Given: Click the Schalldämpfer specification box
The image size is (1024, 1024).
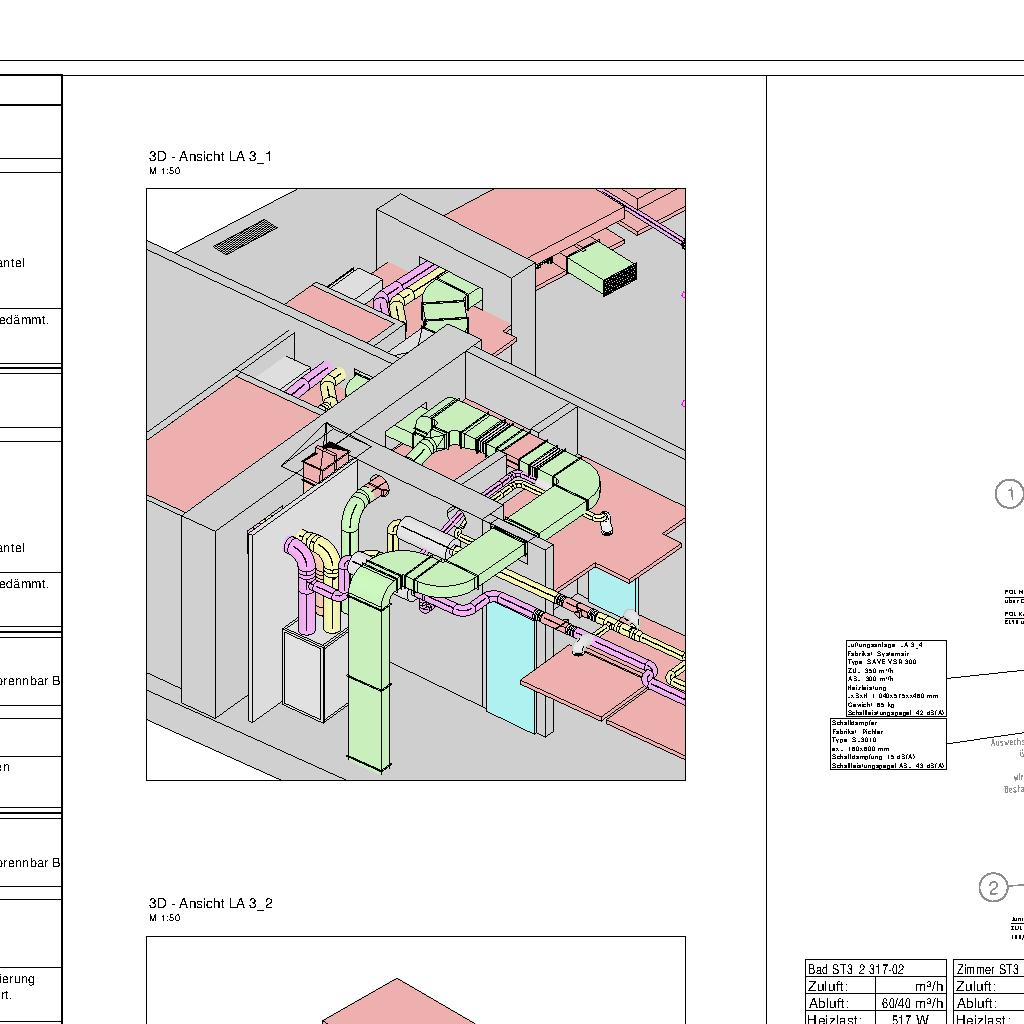Looking at the screenshot, I should (887, 744).
